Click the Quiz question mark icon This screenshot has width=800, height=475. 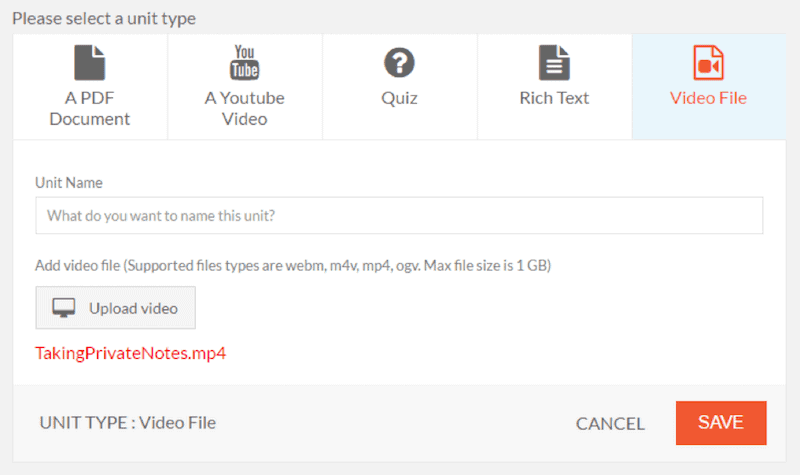pyautogui.click(x=399, y=63)
